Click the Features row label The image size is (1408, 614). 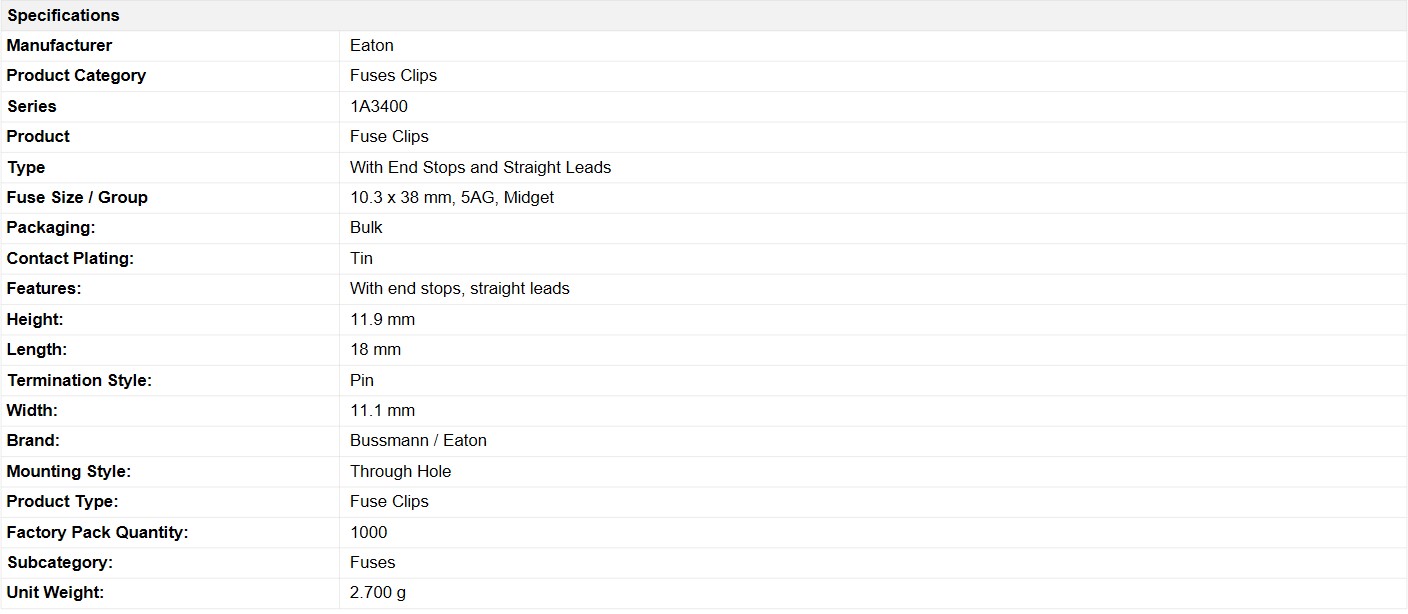click(x=44, y=288)
